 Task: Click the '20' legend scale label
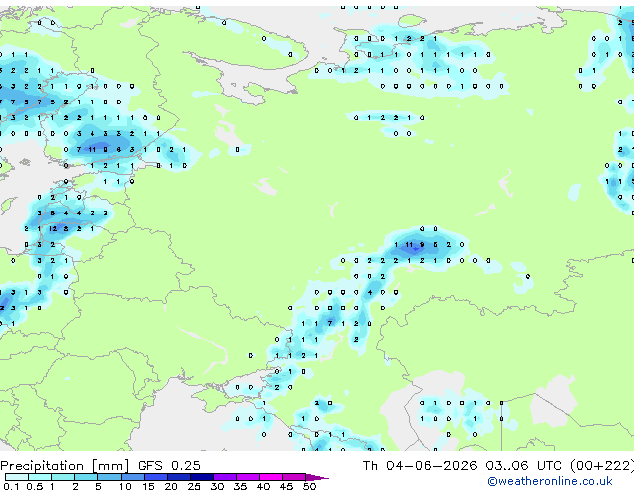pos(171,486)
